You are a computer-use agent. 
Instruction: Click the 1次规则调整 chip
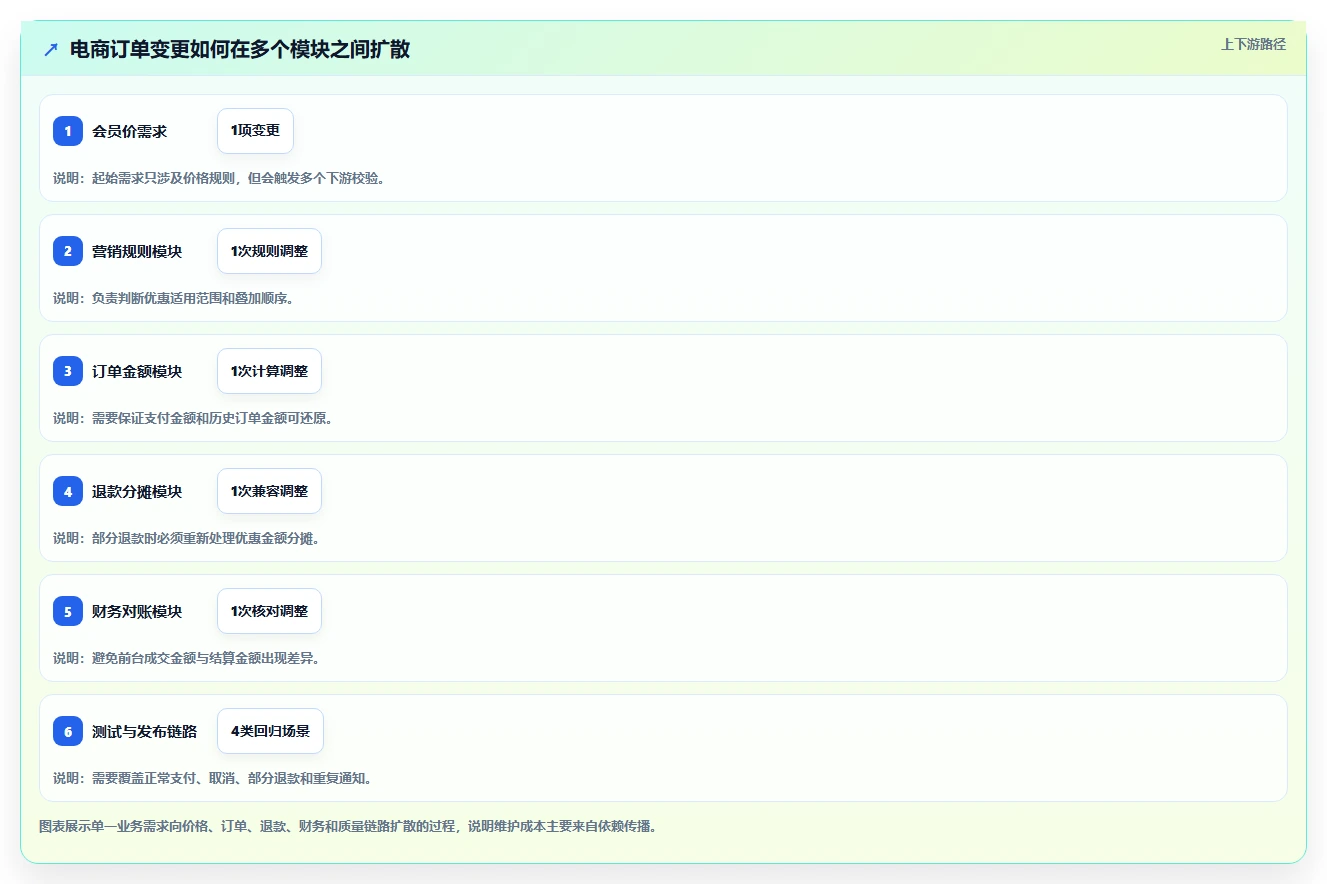pos(269,251)
